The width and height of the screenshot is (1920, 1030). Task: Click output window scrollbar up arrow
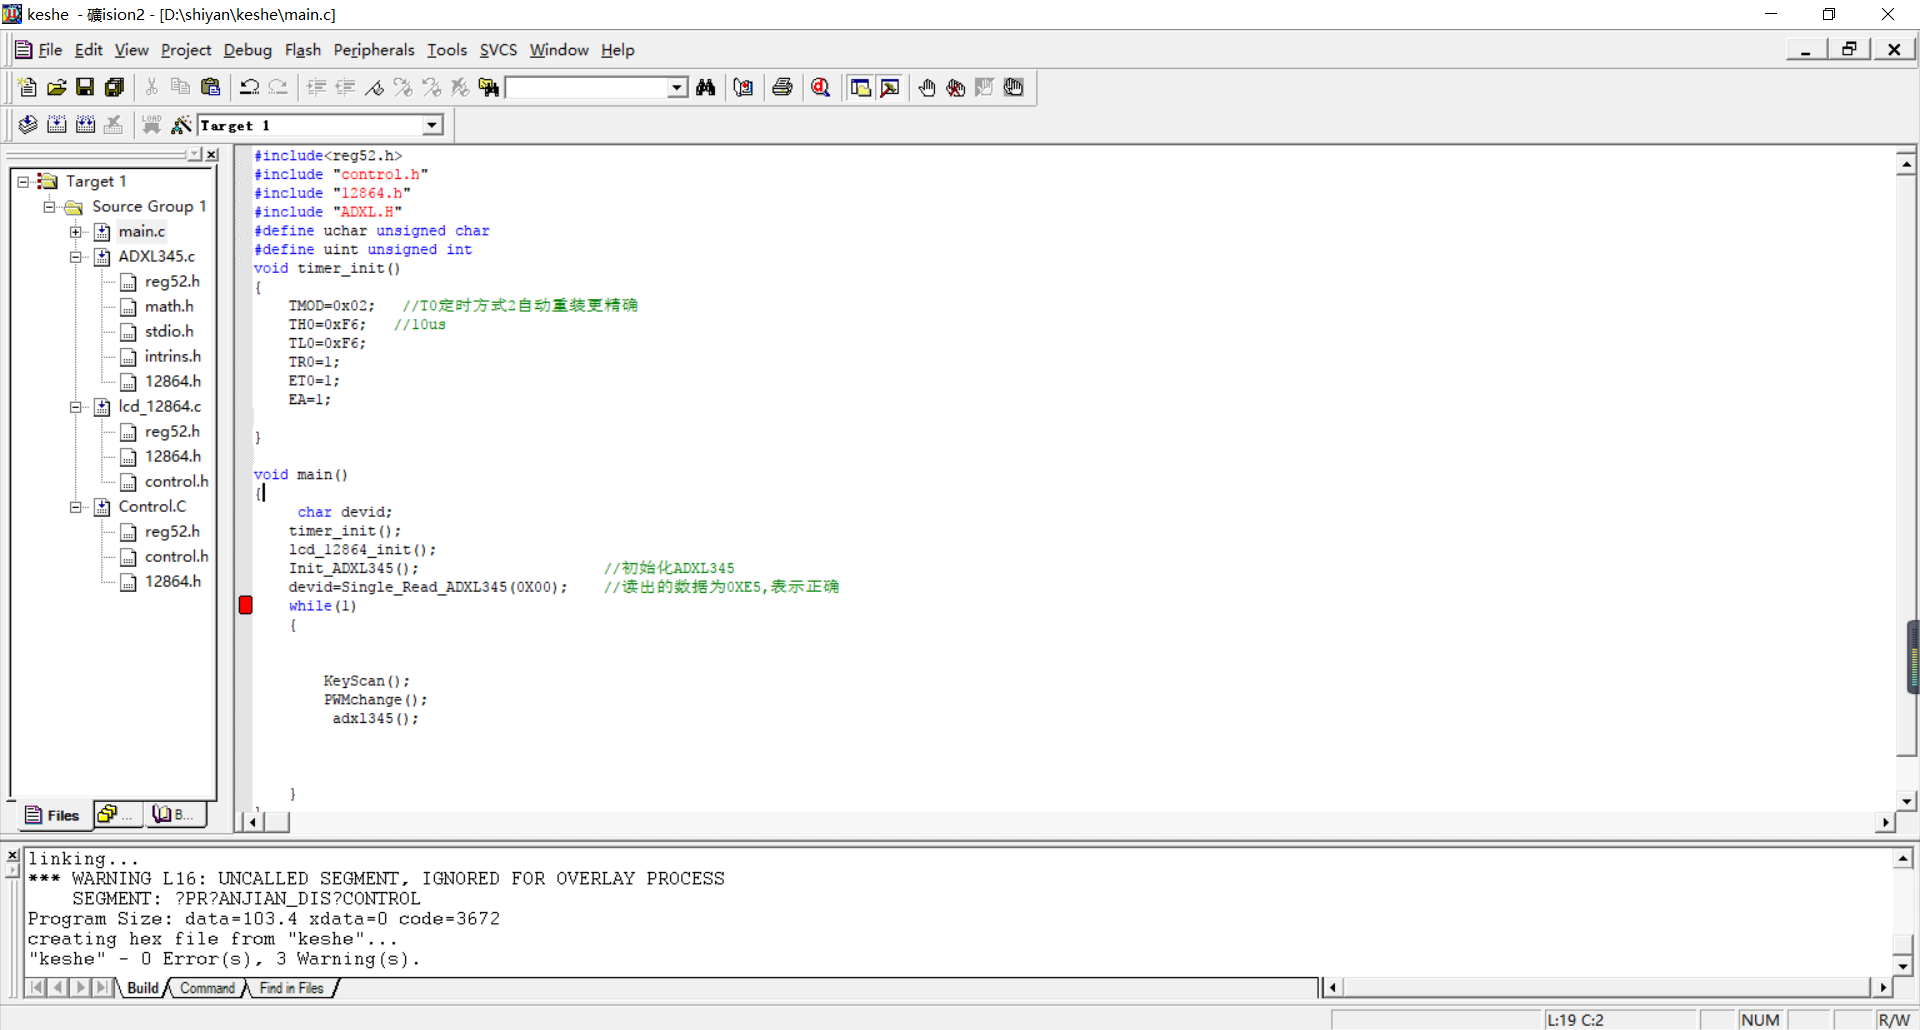(x=1903, y=858)
